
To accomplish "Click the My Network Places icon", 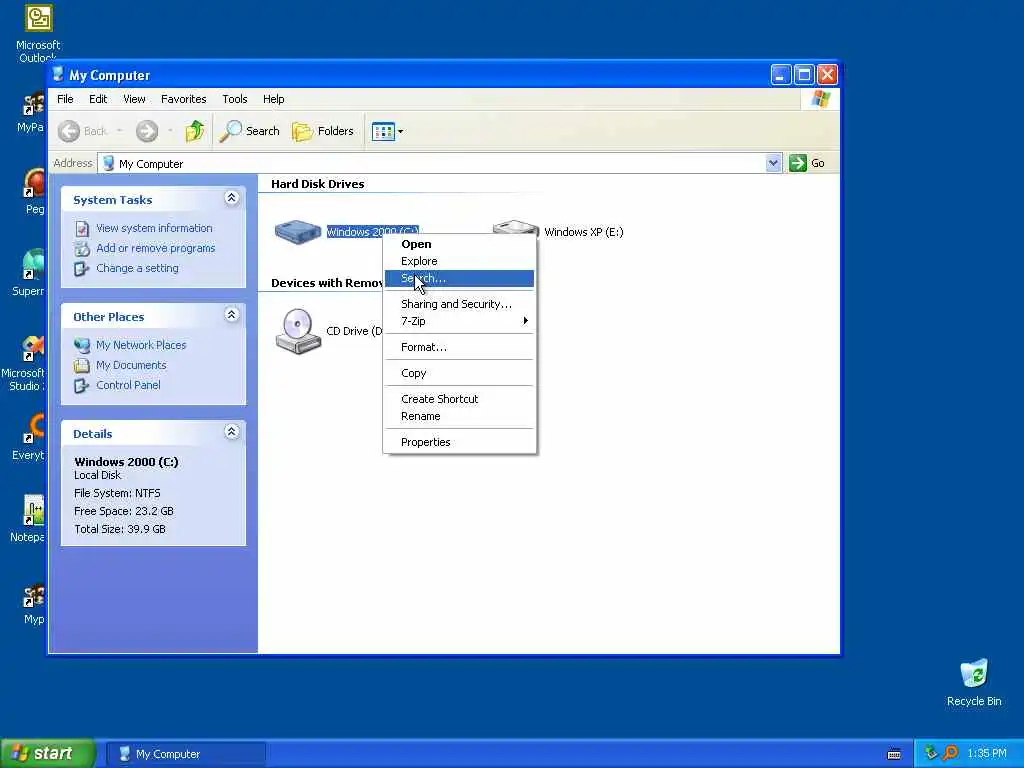I will pos(82,345).
